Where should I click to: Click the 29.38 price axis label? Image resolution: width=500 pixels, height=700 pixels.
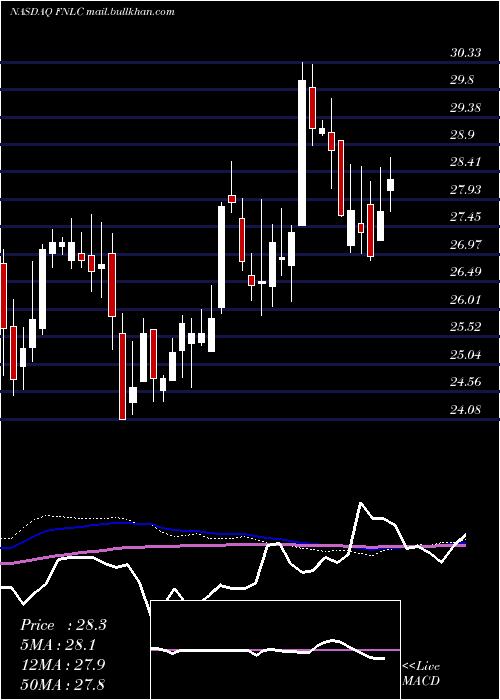[466, 108]
